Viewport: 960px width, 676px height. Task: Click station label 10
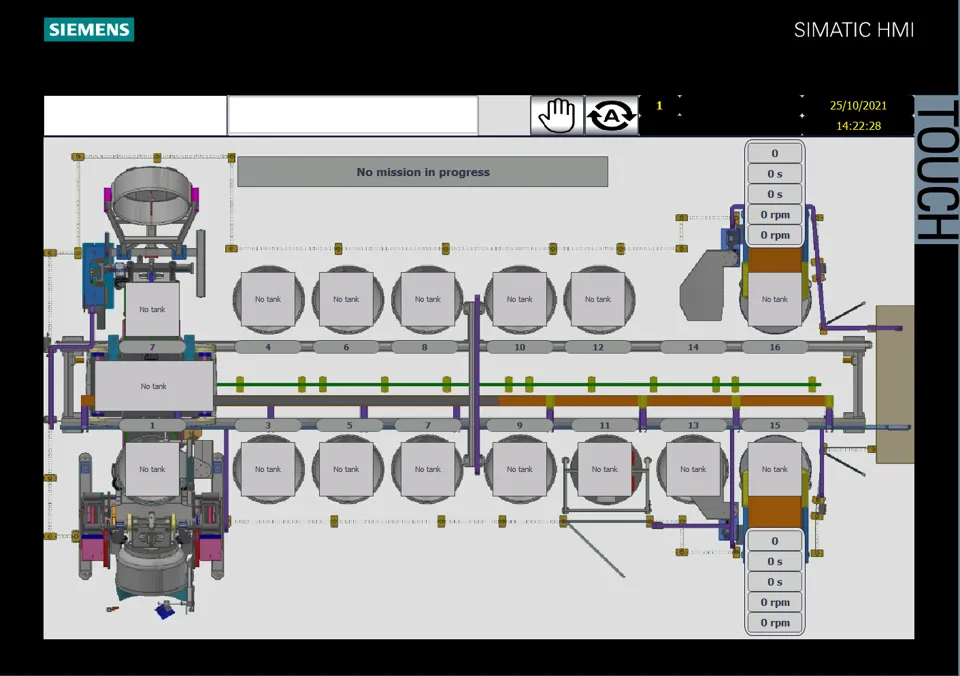pos(520,347)
